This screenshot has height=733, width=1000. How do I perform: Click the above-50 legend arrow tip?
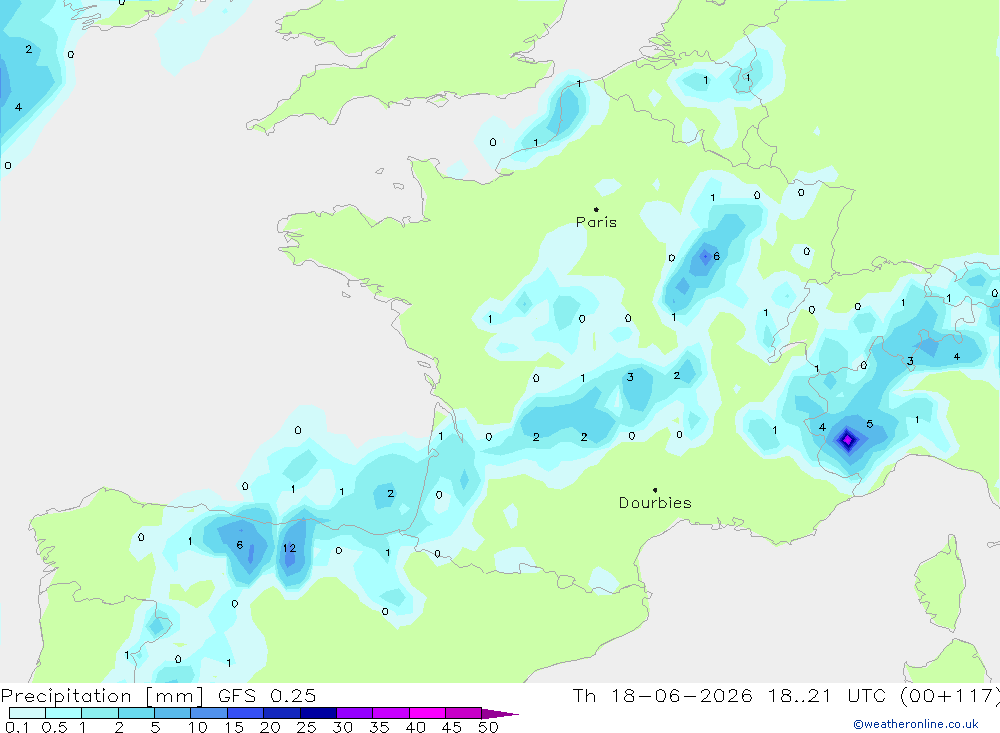click(x=500, y=713)
